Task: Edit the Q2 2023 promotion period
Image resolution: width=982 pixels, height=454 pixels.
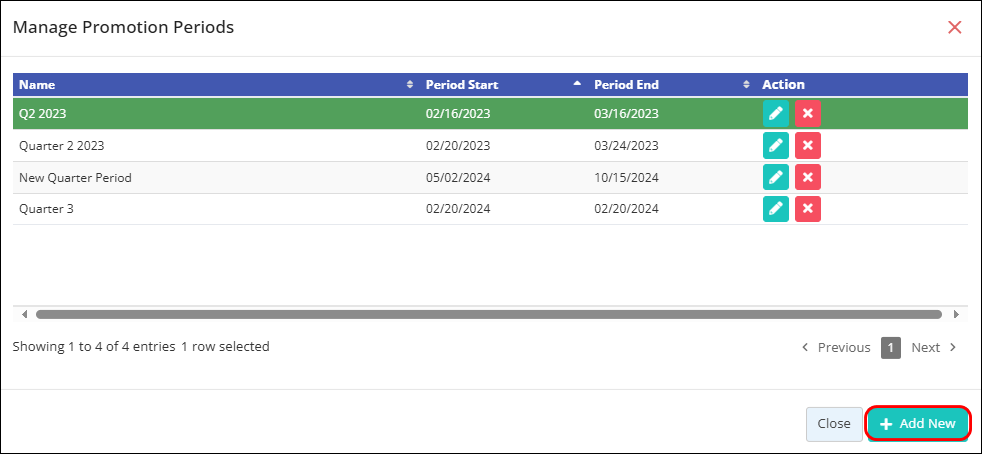Action: tap(775, 114)
